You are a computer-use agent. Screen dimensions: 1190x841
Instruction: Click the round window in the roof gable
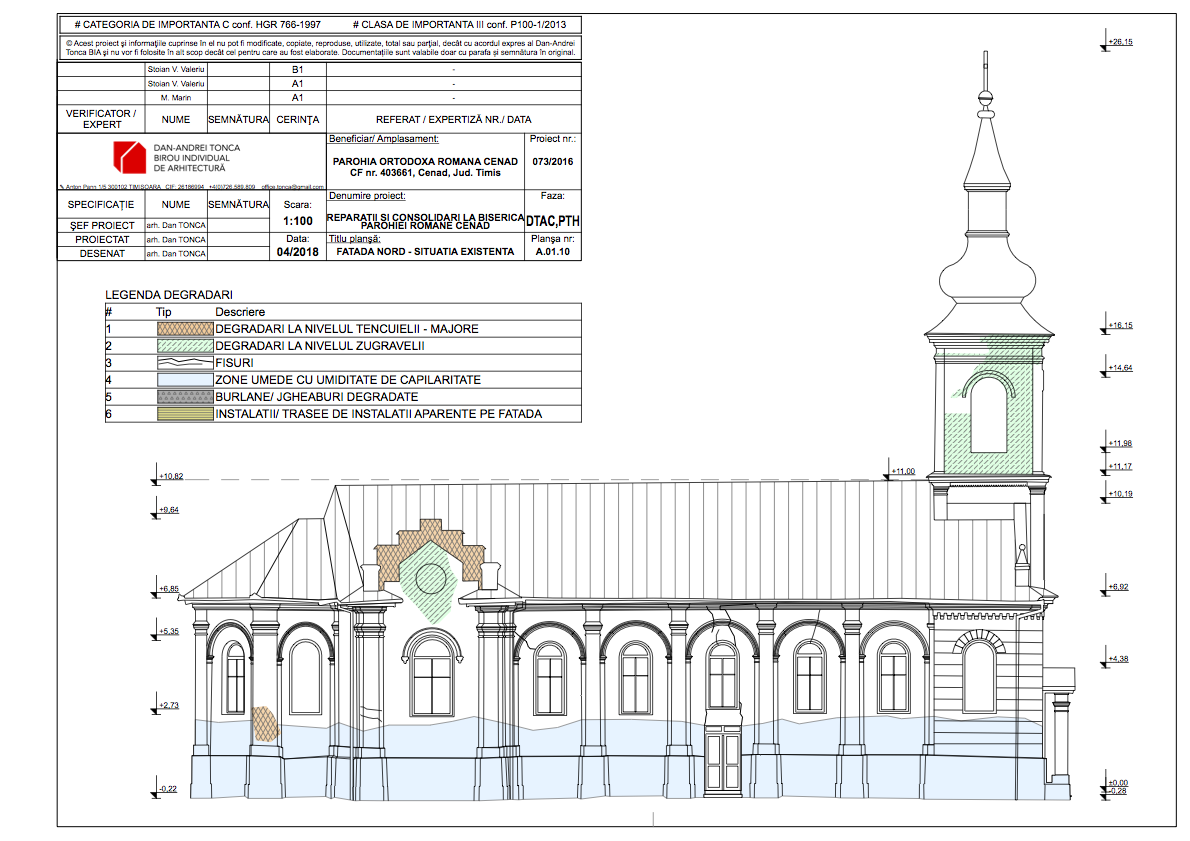pyautogui.click(x=429, y=576)
